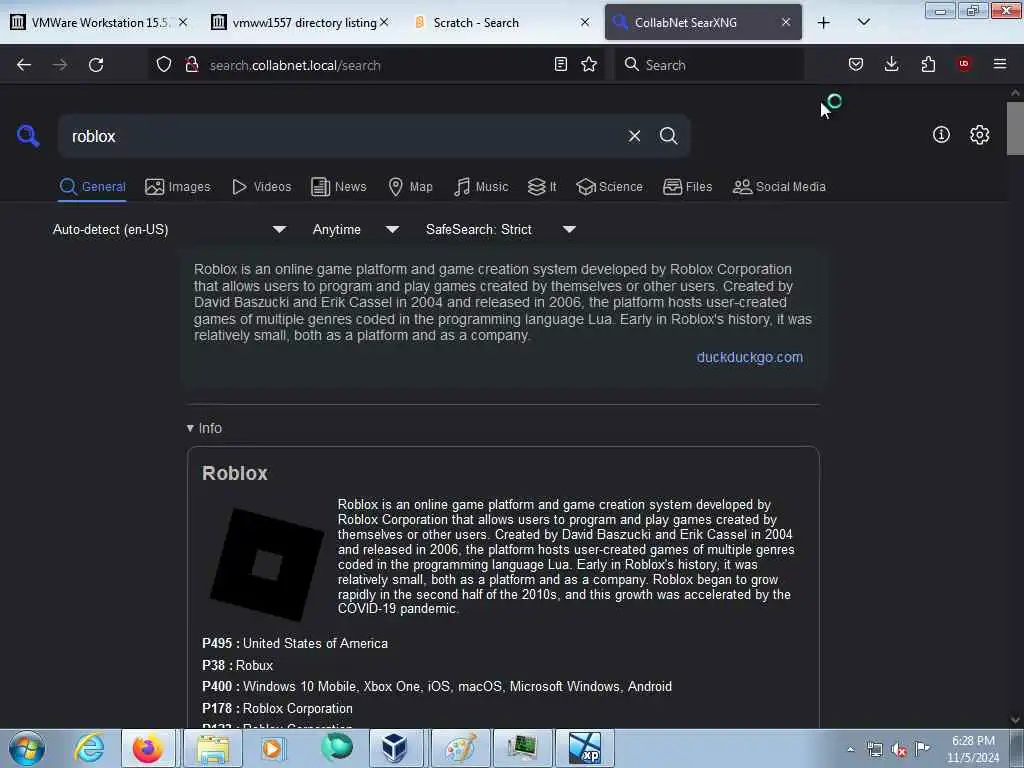The height and width of the screenshot is (768, 1024).
Task: Select the It search category
Action: (541, 187)
